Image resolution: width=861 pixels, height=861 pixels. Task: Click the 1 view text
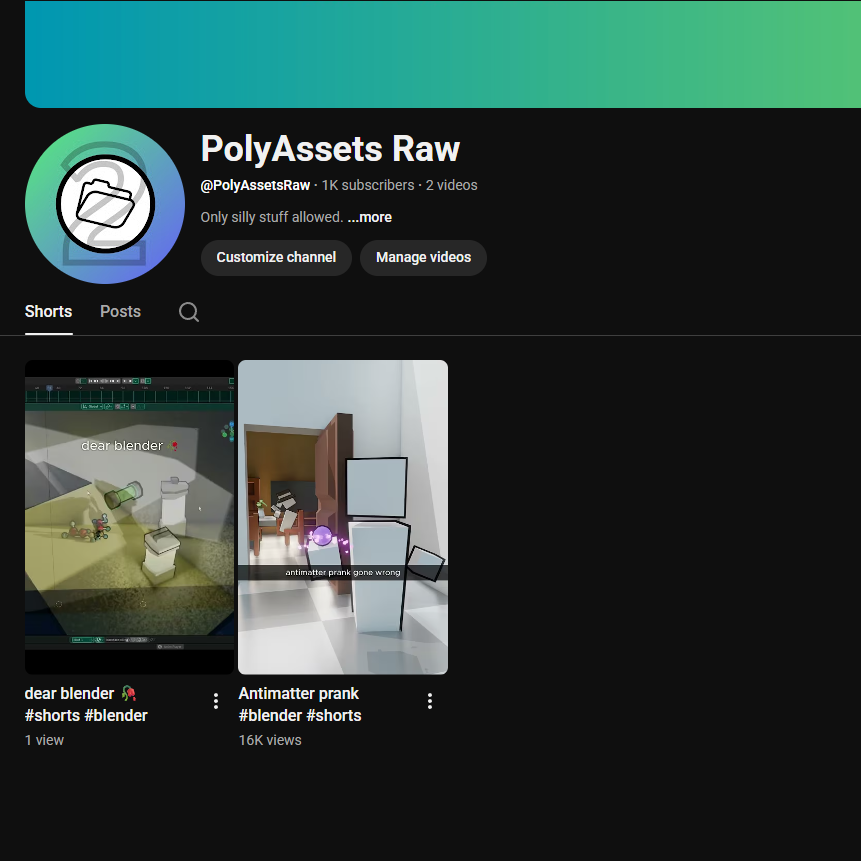44,740
